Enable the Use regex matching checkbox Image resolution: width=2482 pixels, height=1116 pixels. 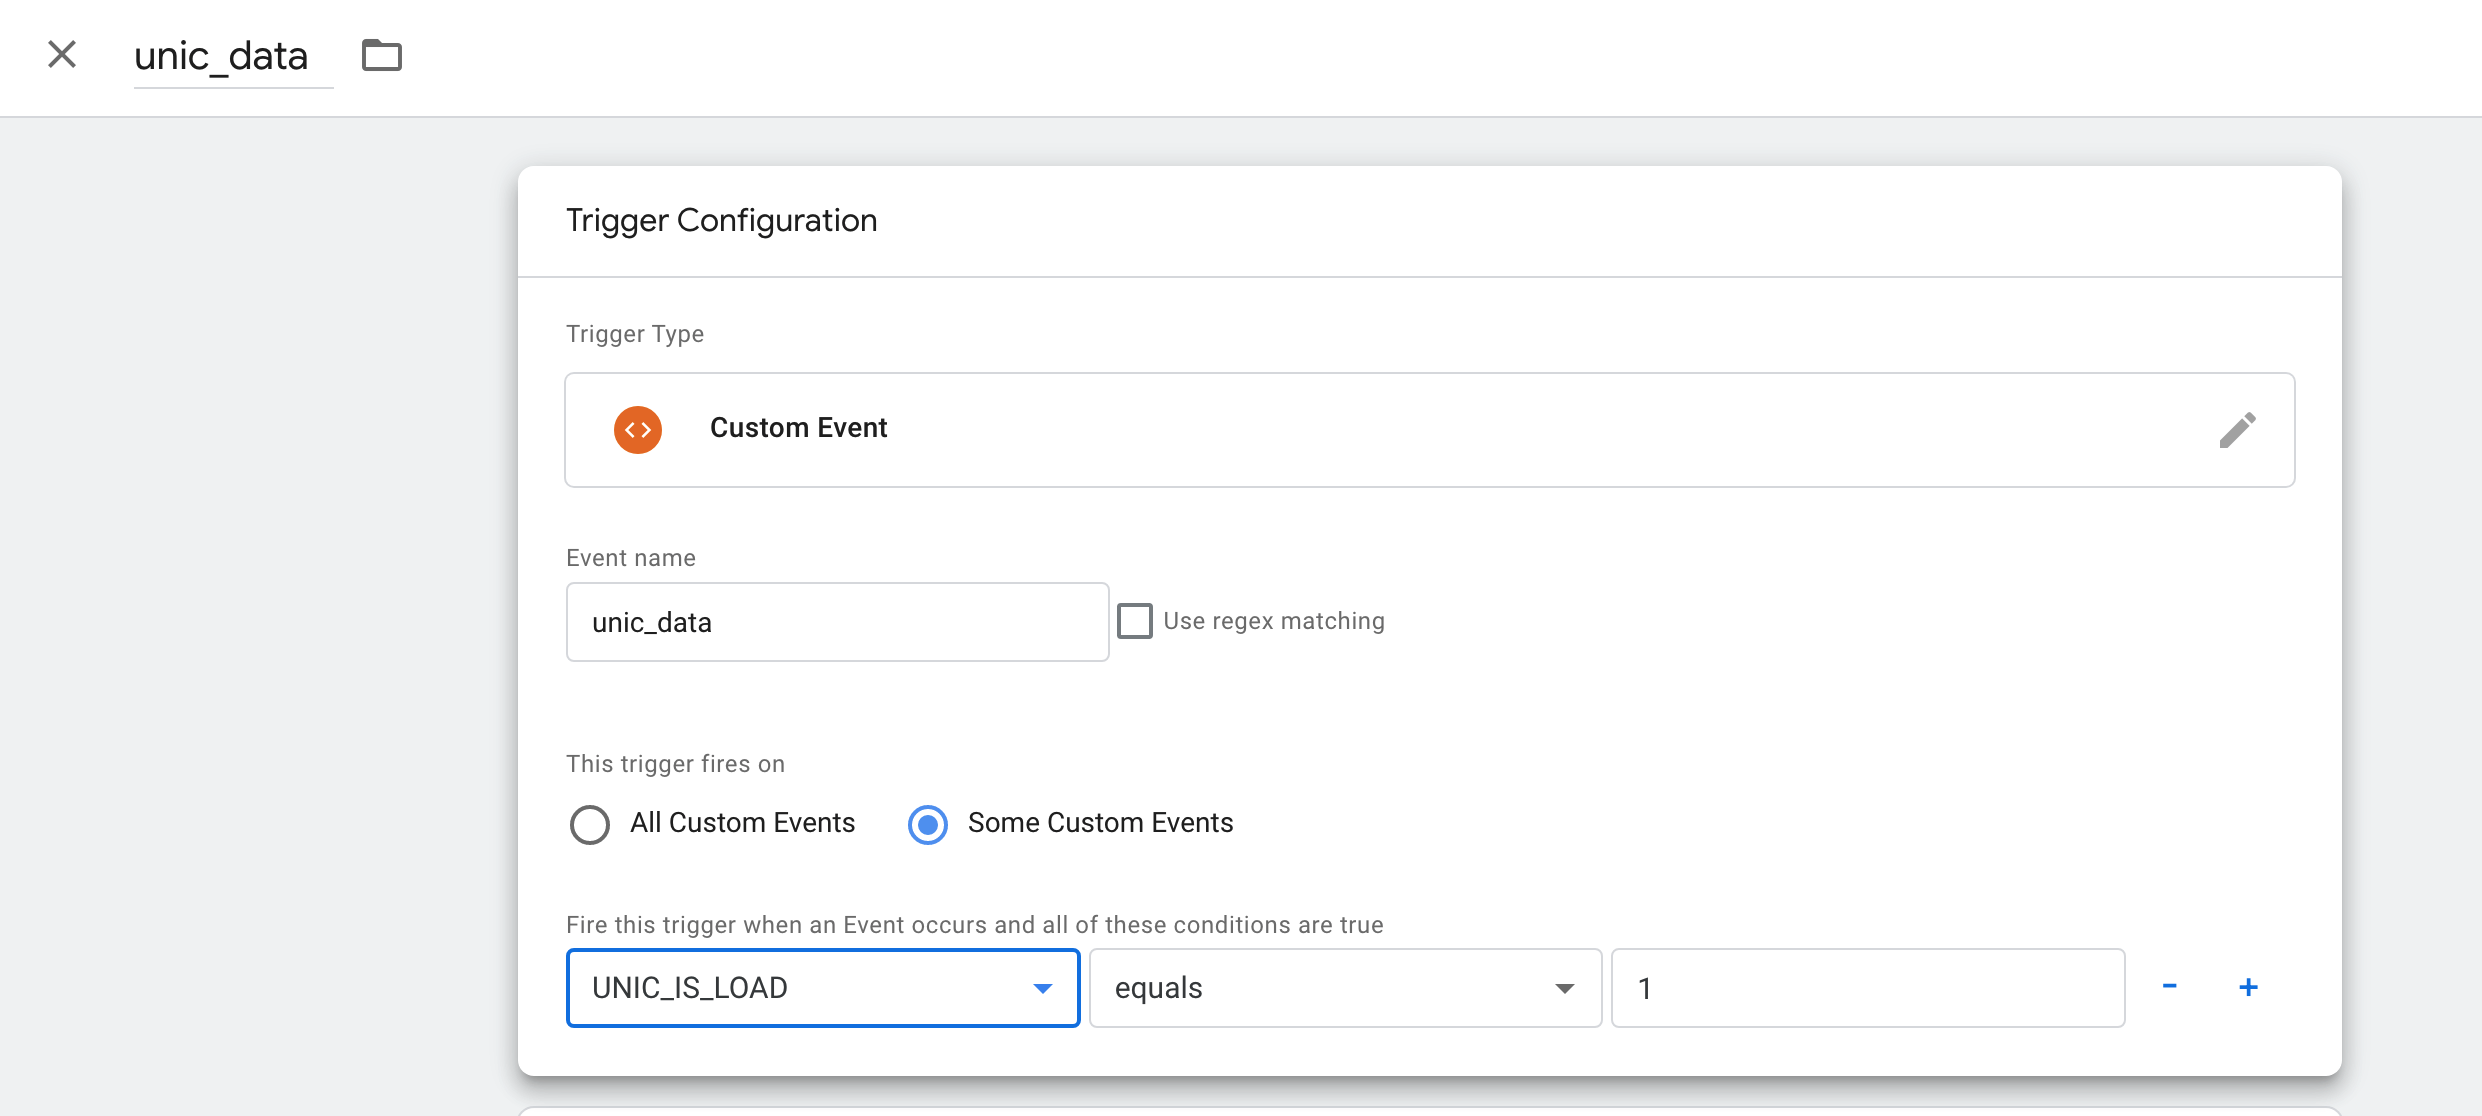[x=1135, y=621]
